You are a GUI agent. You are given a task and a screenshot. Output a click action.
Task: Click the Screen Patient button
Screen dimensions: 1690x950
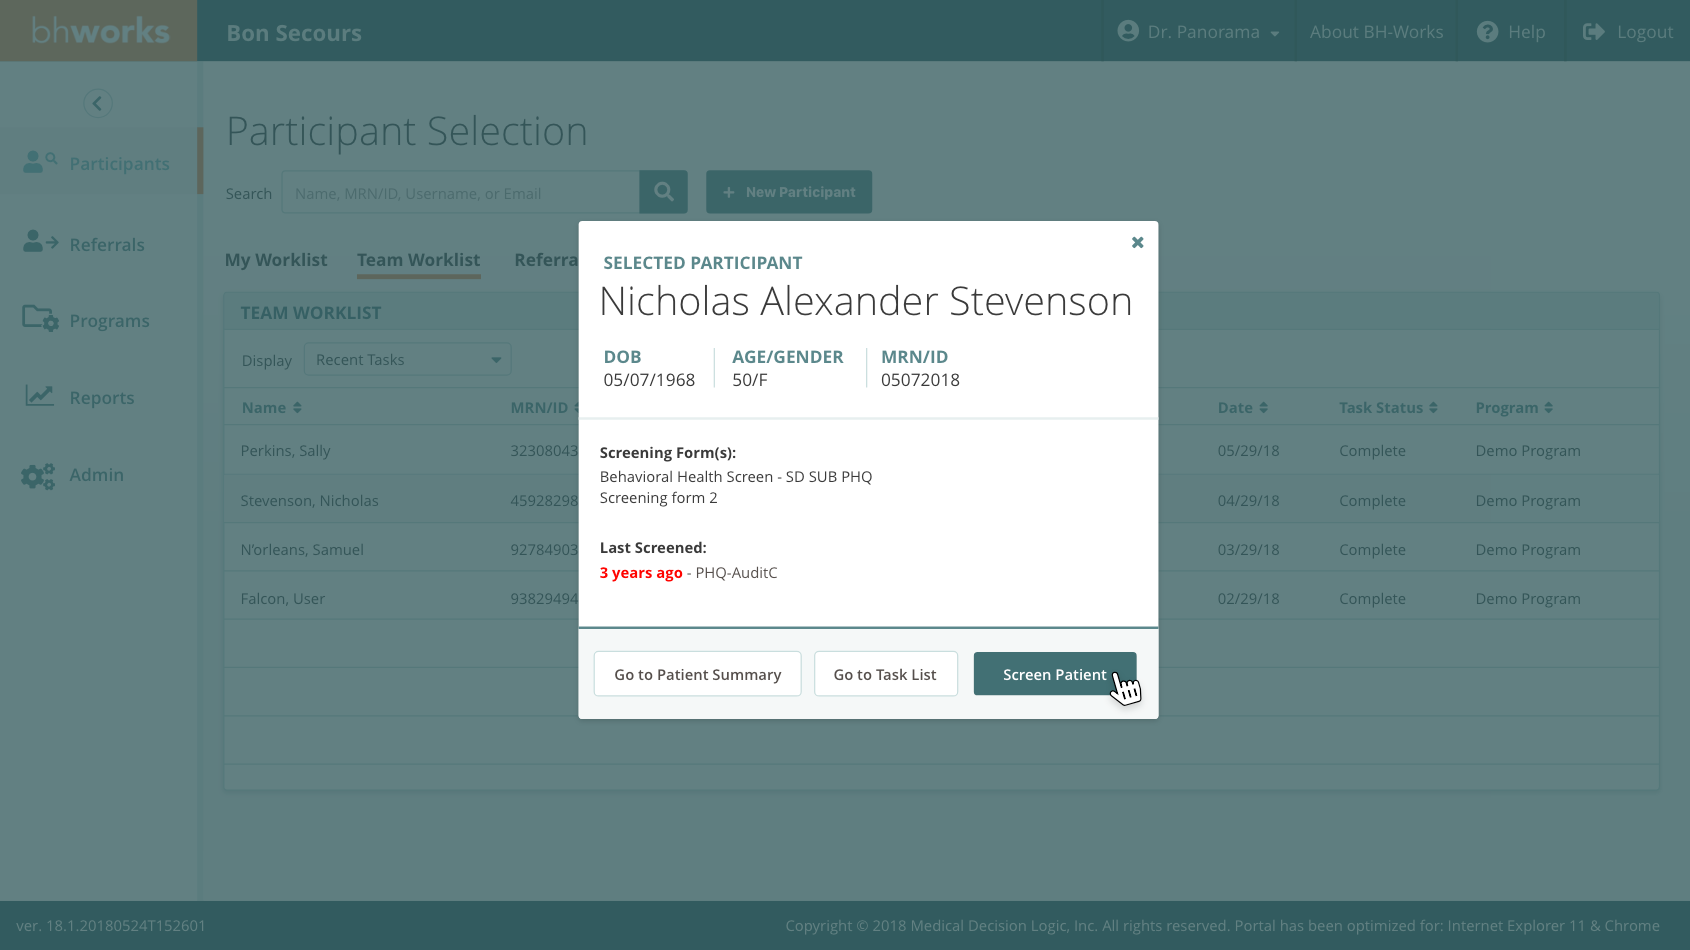click(1055, 674)
